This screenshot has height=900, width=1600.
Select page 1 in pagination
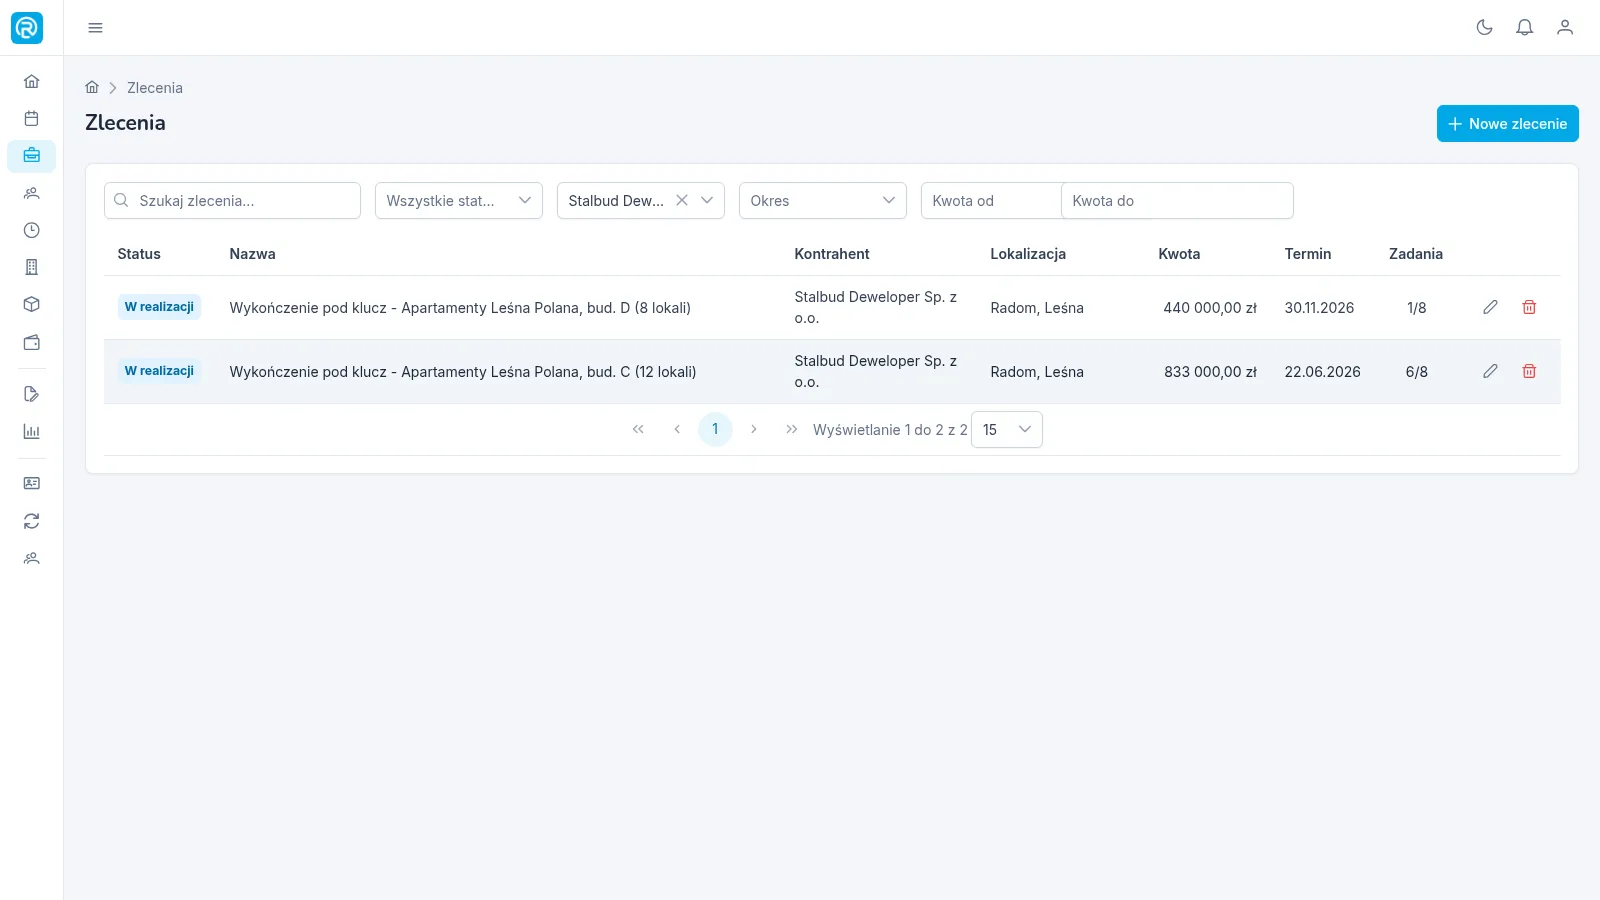715,429
